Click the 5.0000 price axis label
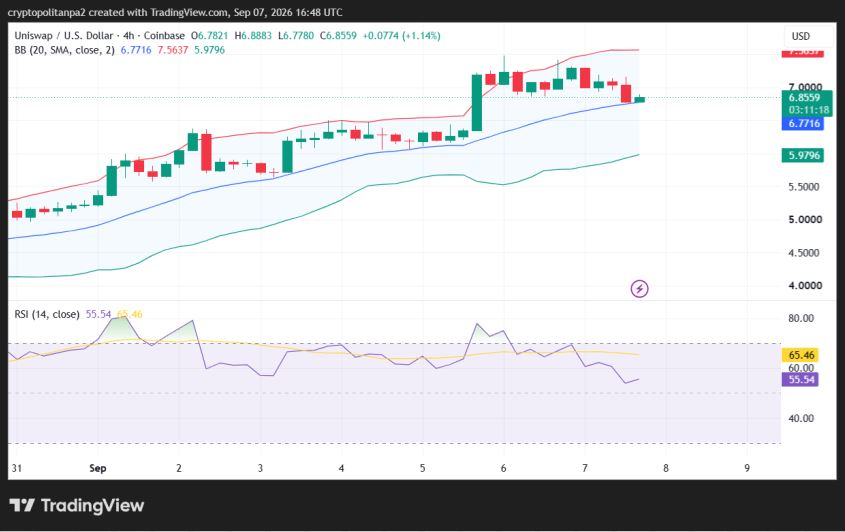845x532 pixels. pyautogui.click(x=805, y=220)
